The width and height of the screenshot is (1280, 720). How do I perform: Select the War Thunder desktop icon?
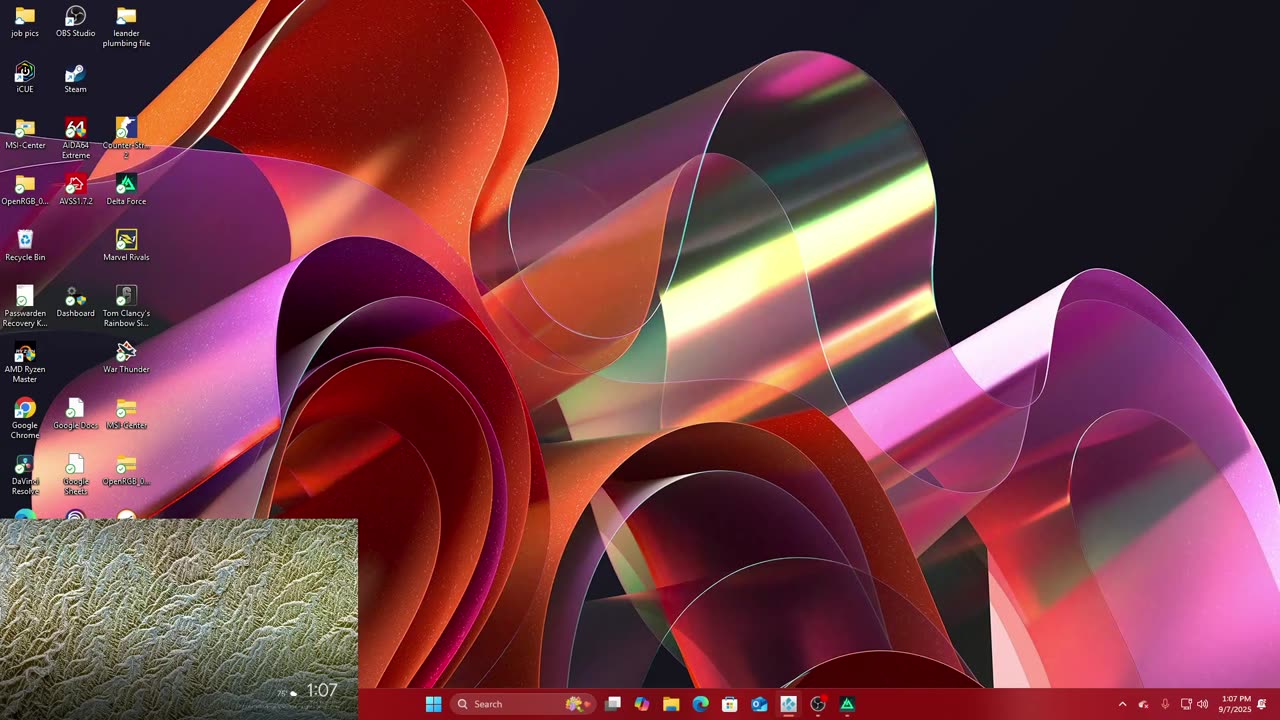(x=126, y=358)
